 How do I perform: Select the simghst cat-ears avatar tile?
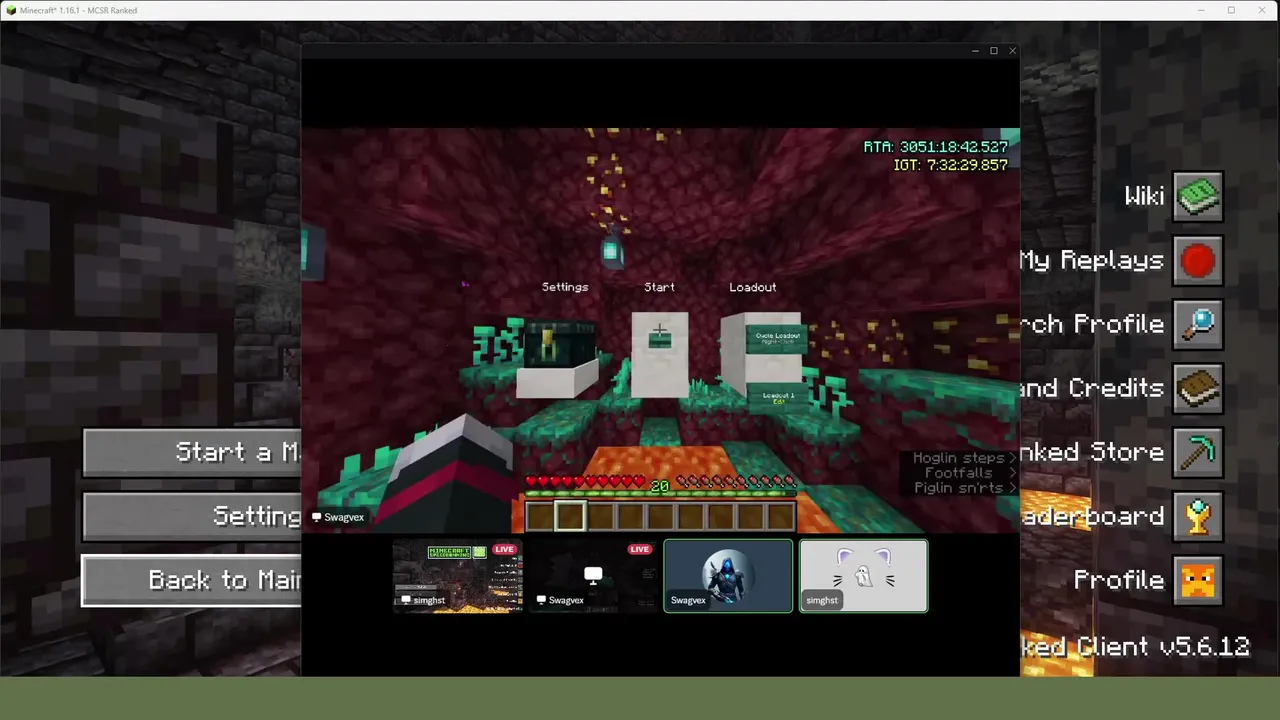point(863,576)
